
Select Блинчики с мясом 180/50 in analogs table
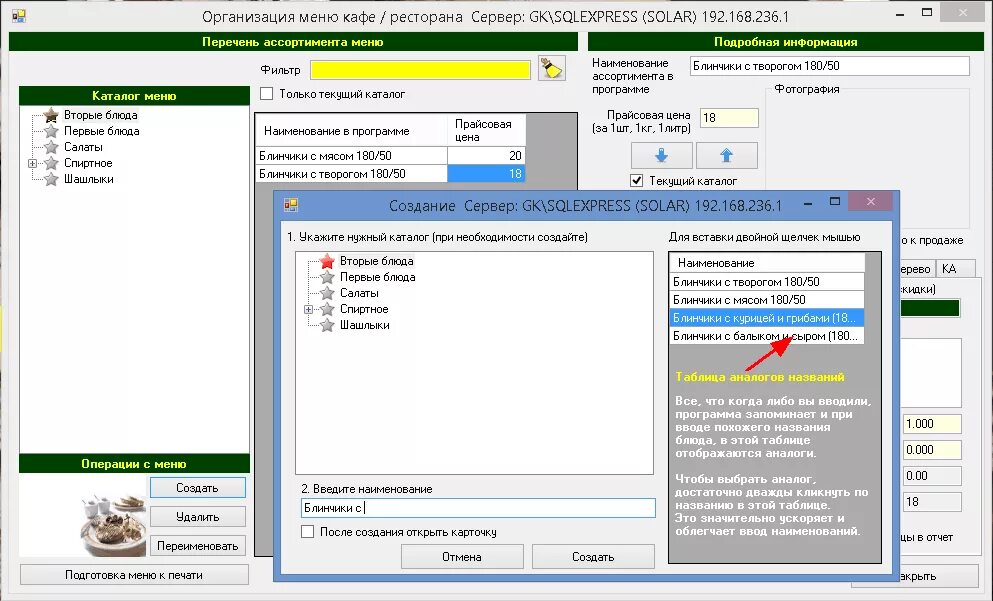[x=766, y=300]
